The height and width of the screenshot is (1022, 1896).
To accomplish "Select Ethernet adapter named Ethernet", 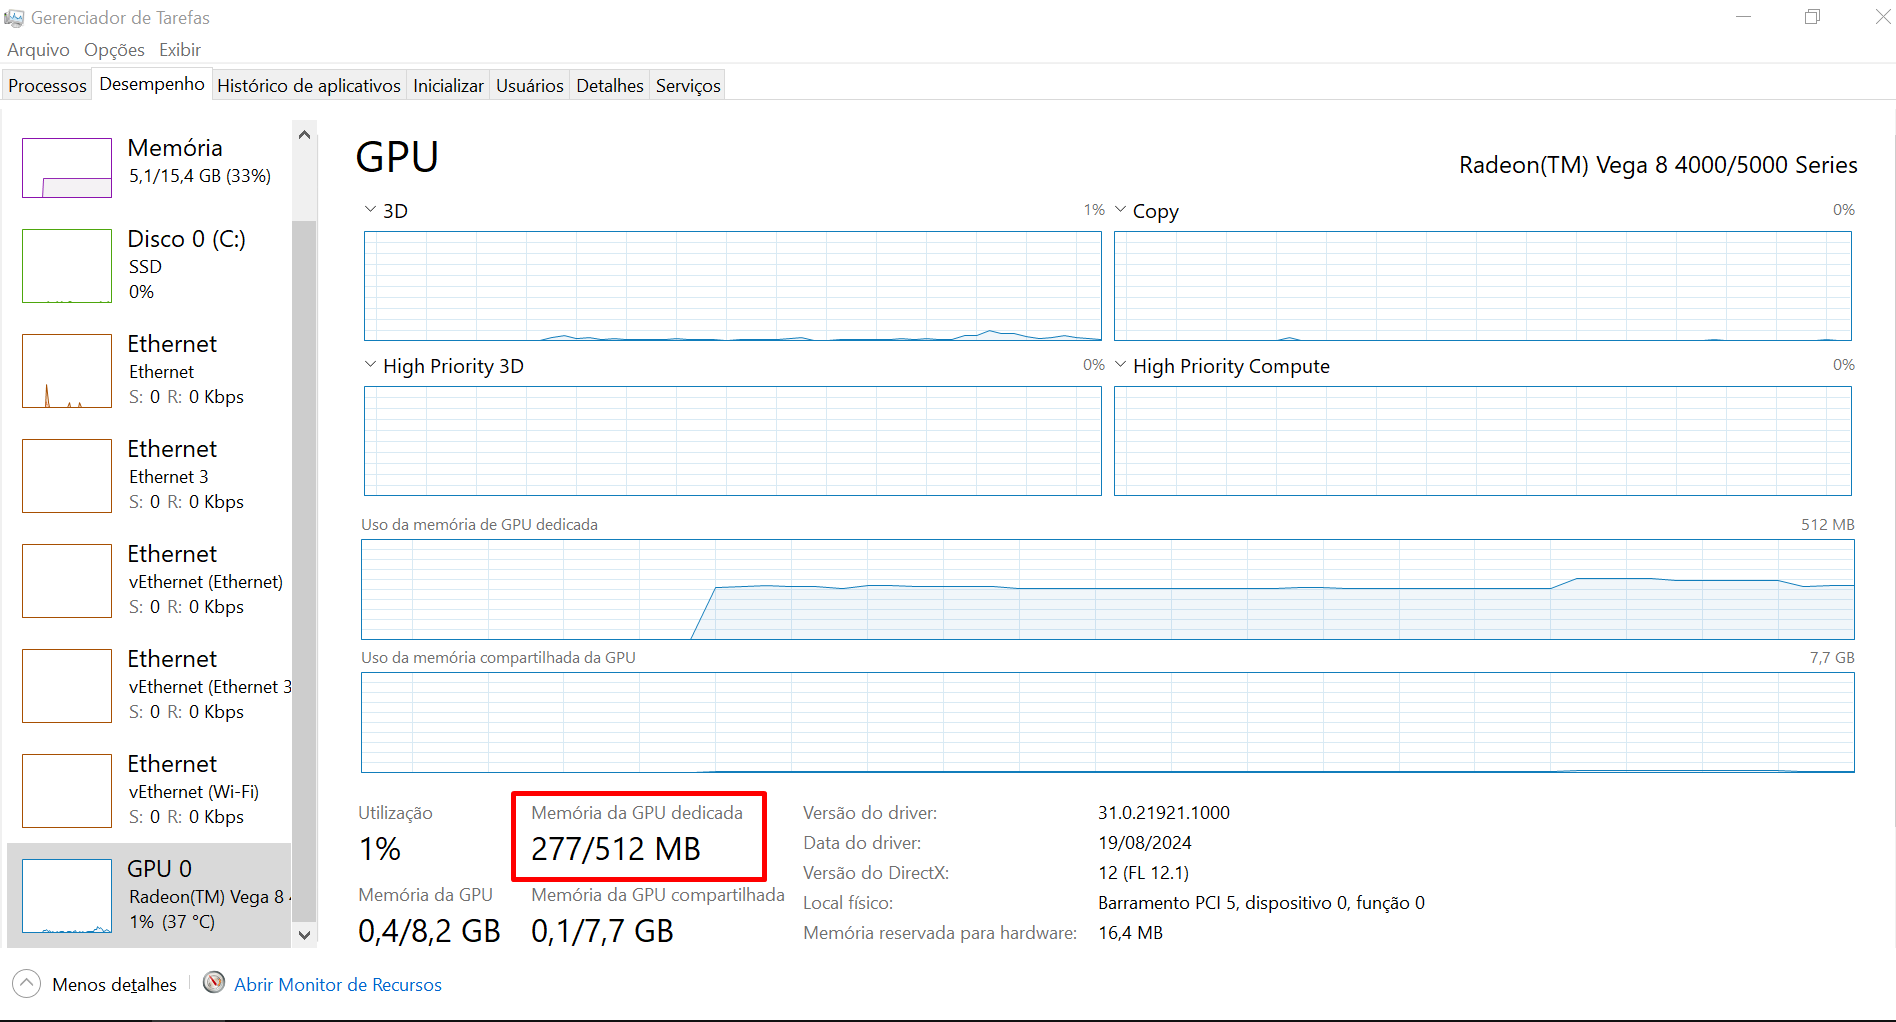I will click(150, 371).
